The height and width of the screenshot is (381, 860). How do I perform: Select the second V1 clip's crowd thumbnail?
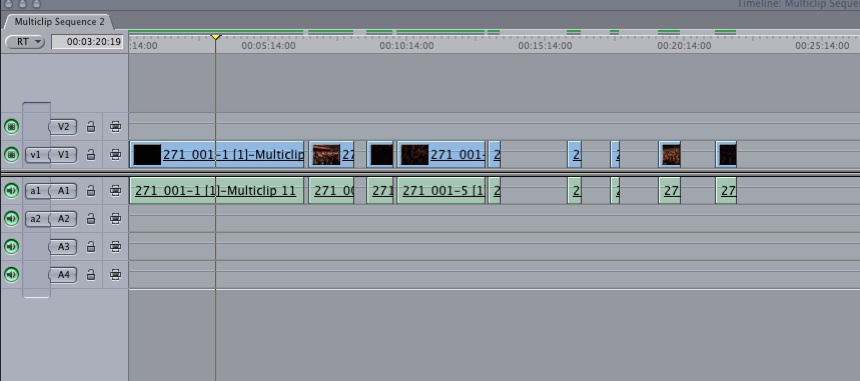pyautogui.click(x=326, y=155)
